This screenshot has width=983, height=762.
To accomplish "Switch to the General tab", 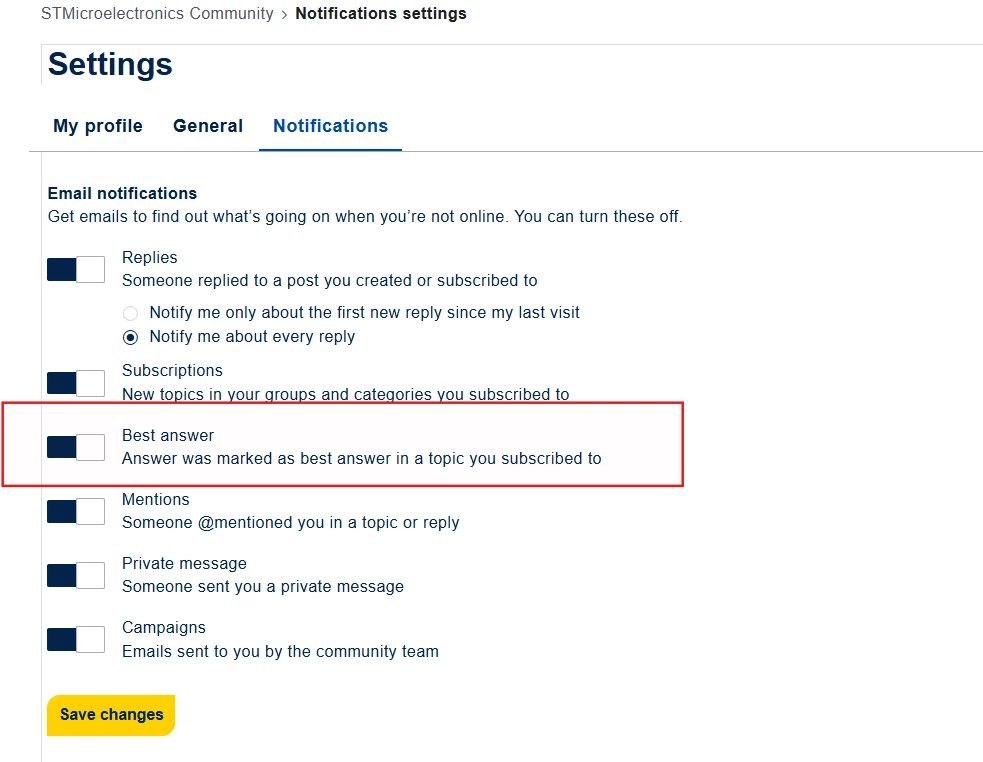I will coord(208,126).
